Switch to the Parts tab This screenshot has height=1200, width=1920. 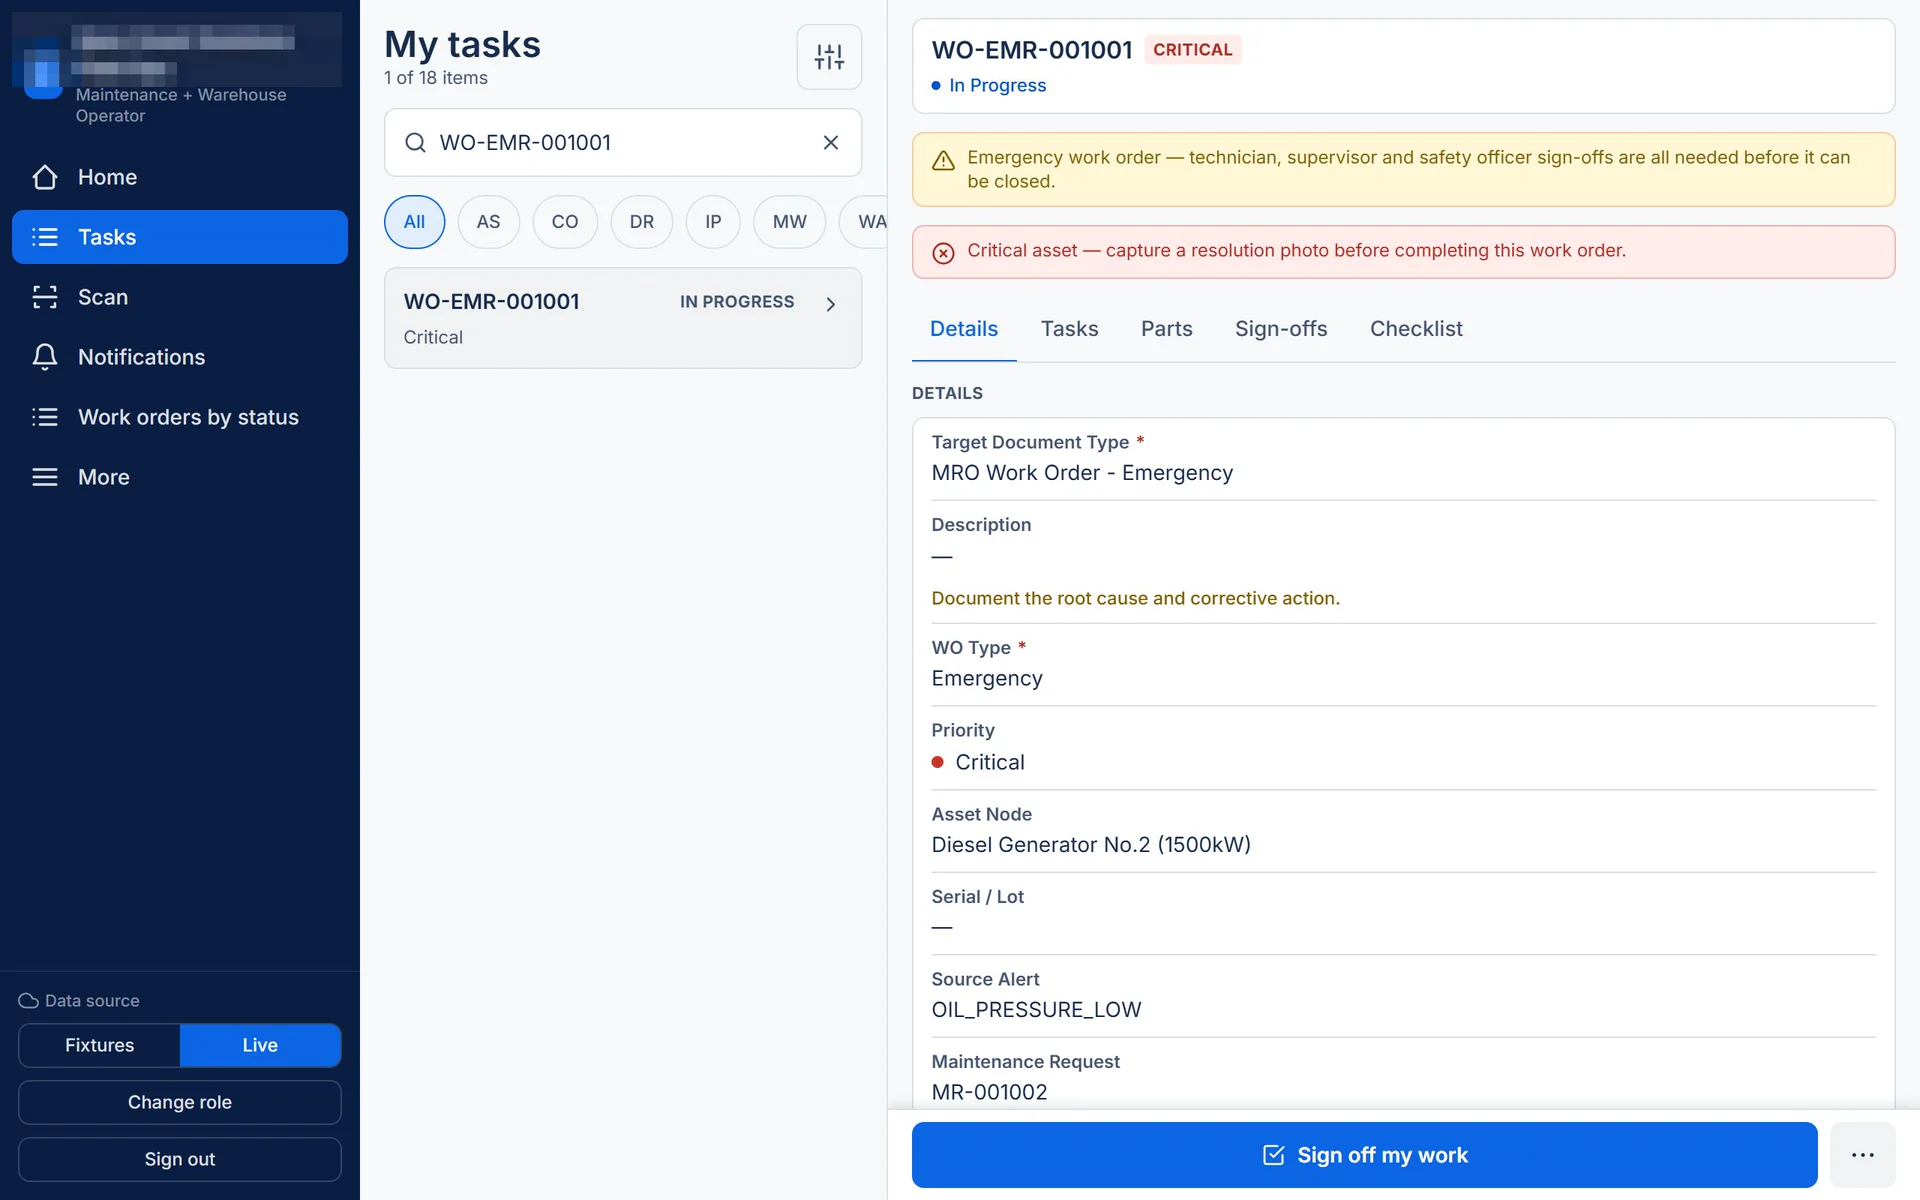(1166, 329)
